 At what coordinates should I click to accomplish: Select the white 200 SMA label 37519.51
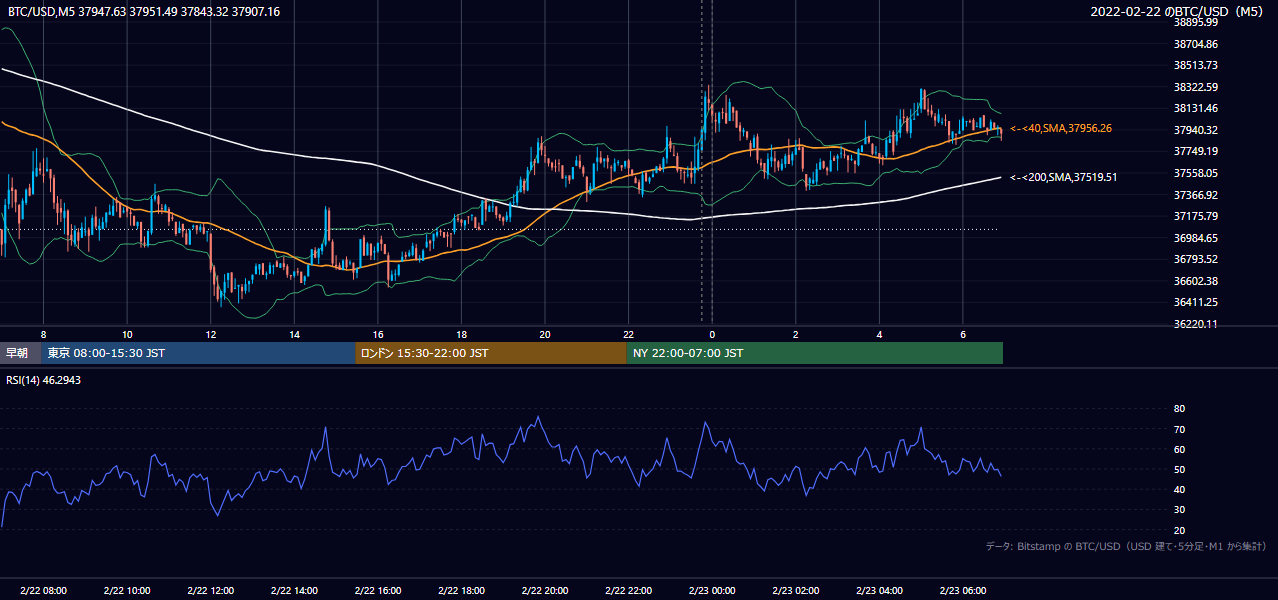1063,177
